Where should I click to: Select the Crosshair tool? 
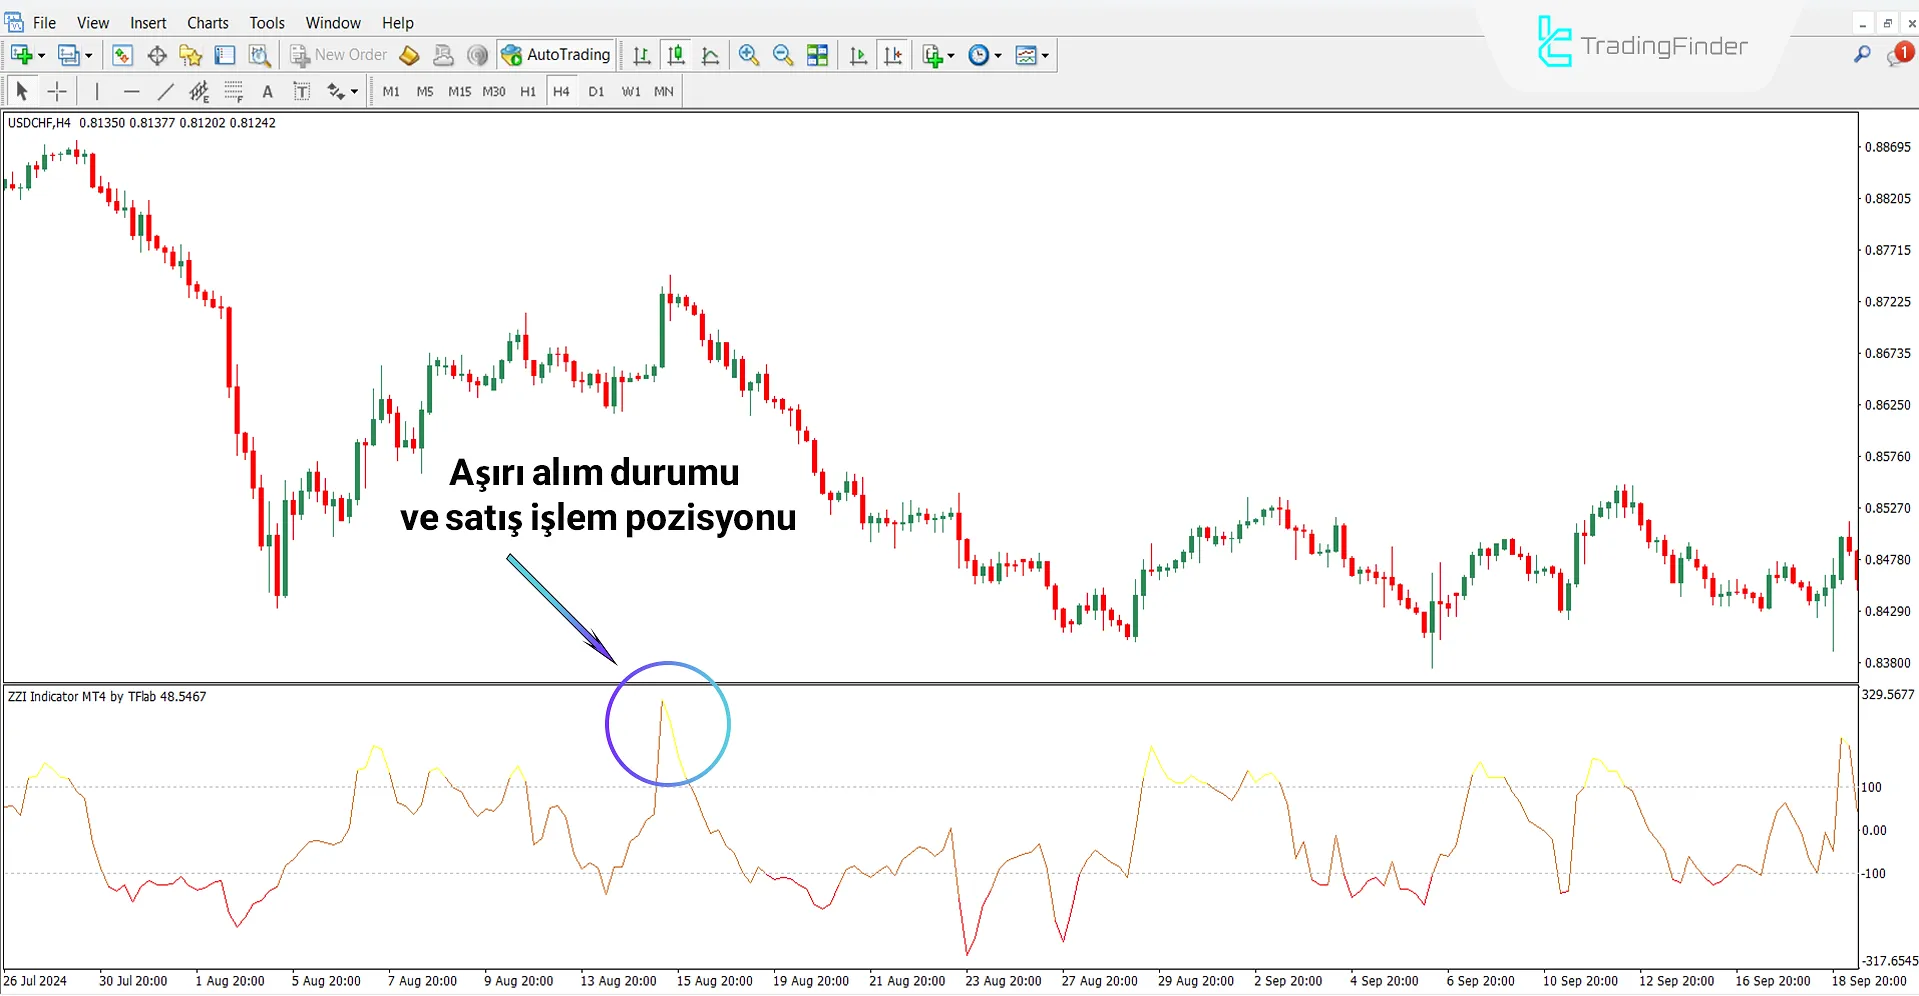[x=57, y=92]
